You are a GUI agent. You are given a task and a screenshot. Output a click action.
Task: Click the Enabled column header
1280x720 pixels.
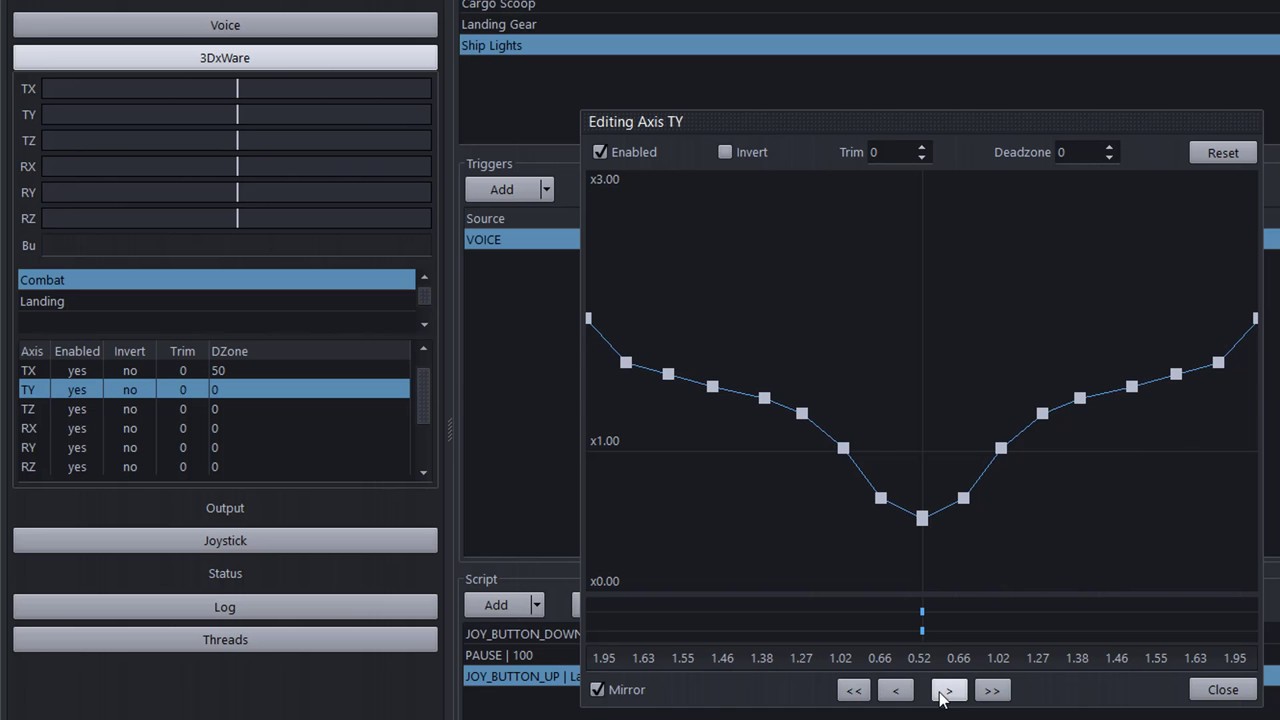coord(77,351)
